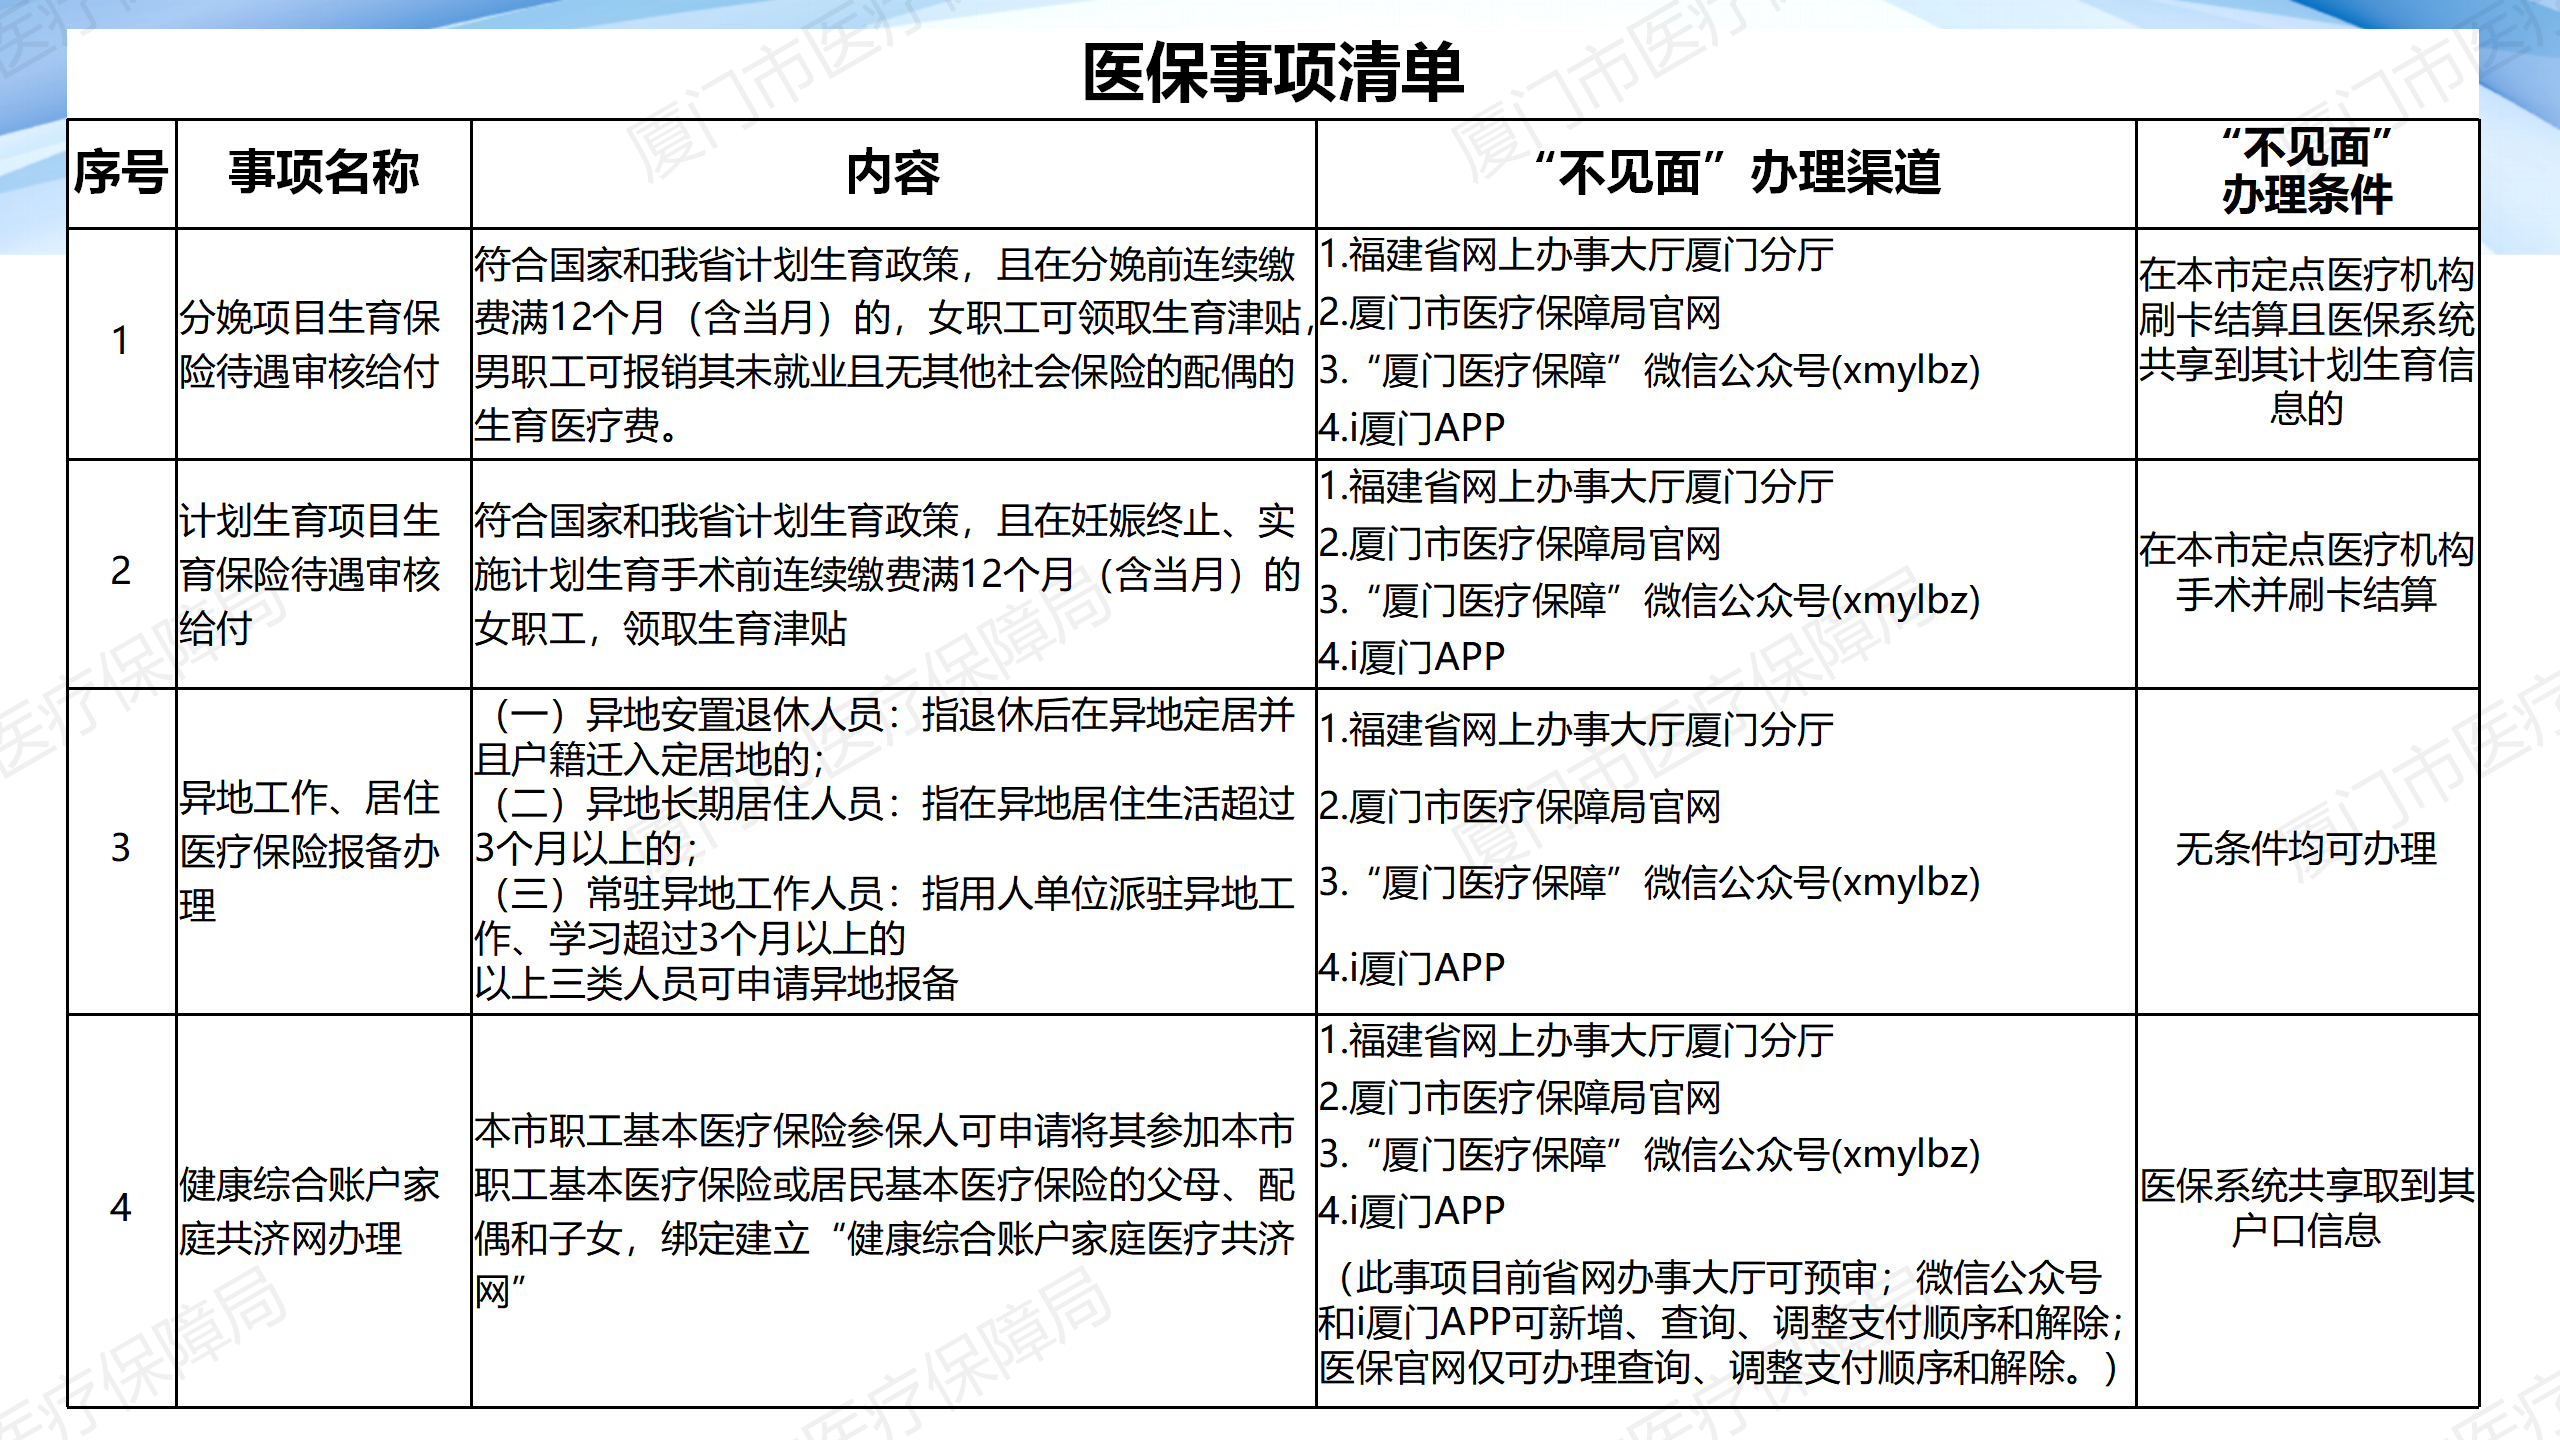2560x1440 pixels.
Task: Click condition 无条件均可办理
Action: point(2307,850)
